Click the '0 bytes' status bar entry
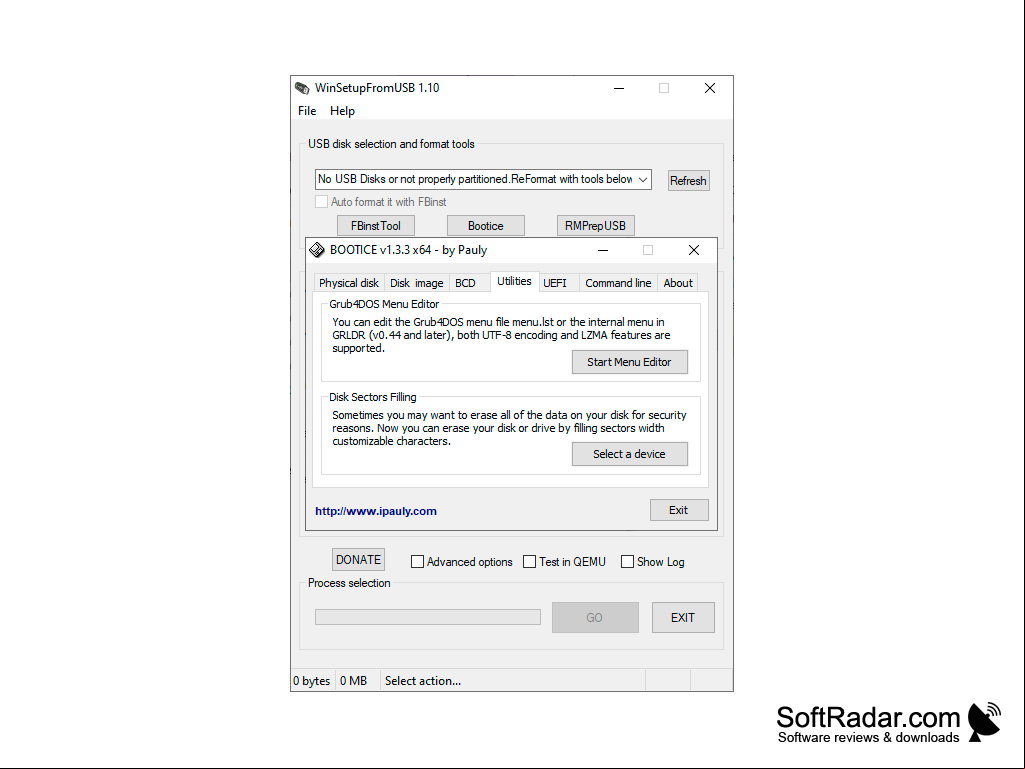Image resolution: width=1025 pixels, height=769 pixels. click(312, 681)
